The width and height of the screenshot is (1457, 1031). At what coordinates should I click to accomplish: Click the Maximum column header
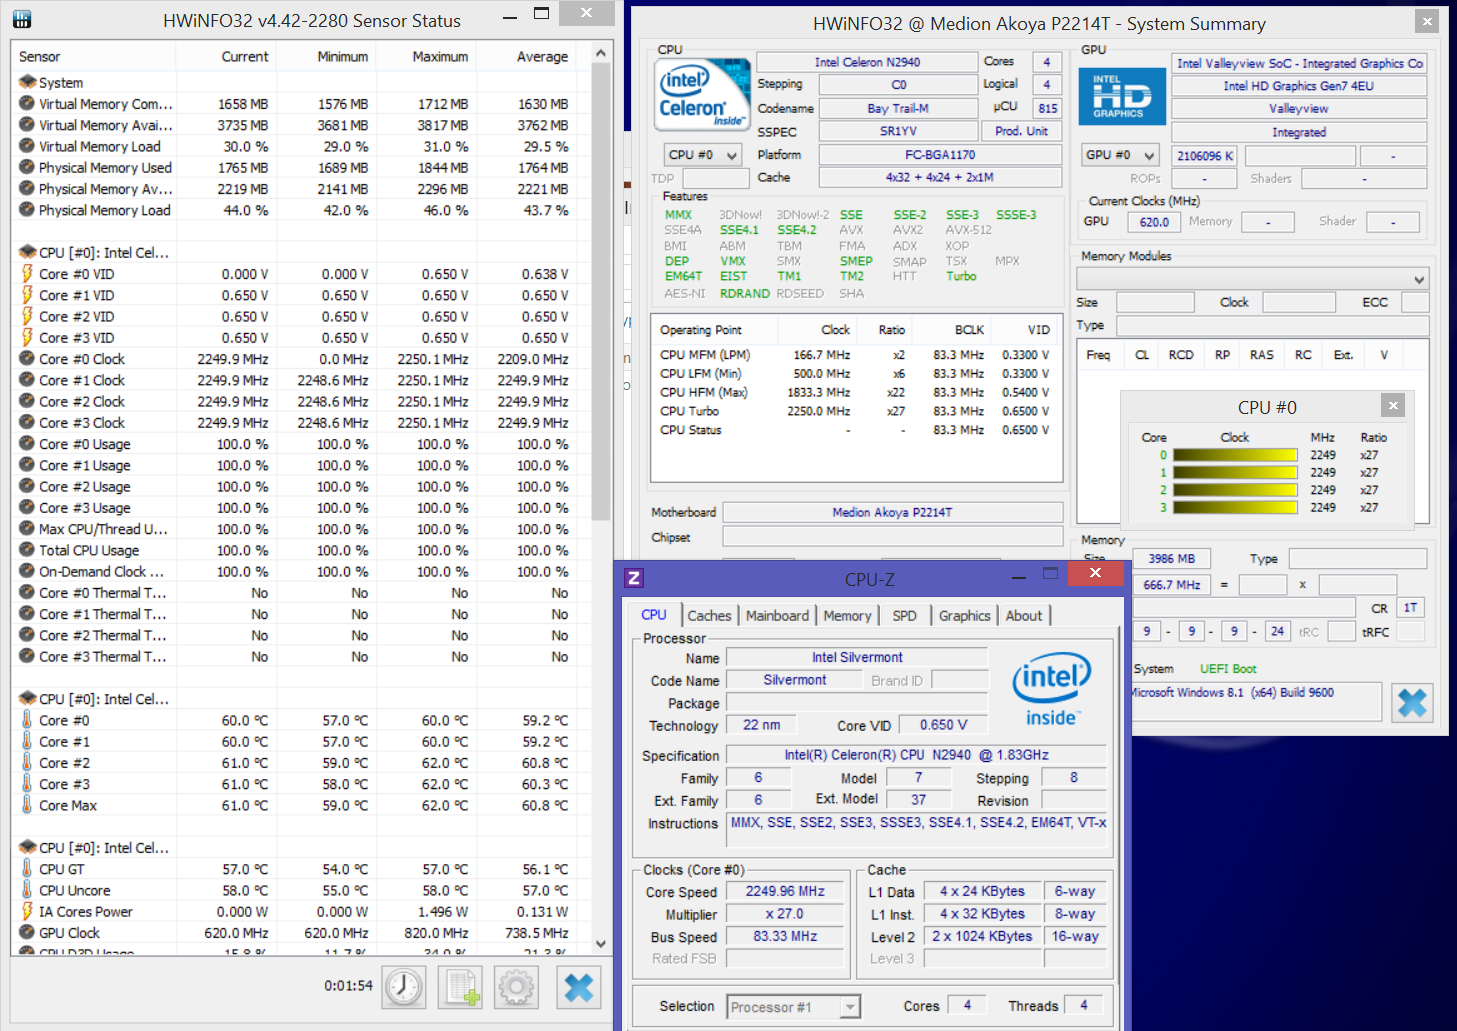[426, 57]
